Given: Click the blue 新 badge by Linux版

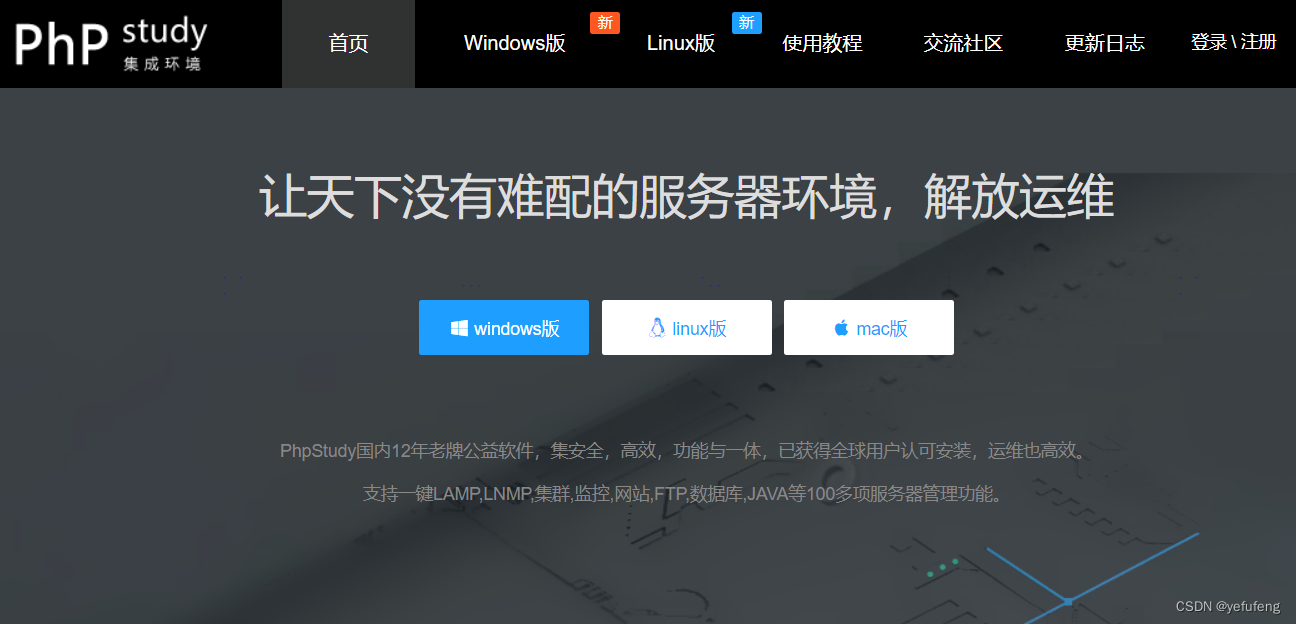Looking at the screenshot, I should click(747, 23).
